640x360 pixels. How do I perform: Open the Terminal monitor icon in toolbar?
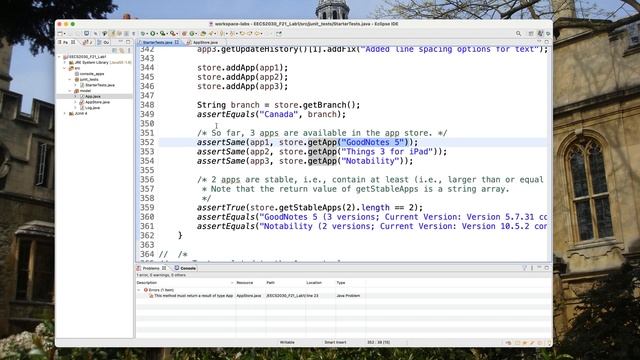[86, 33]
